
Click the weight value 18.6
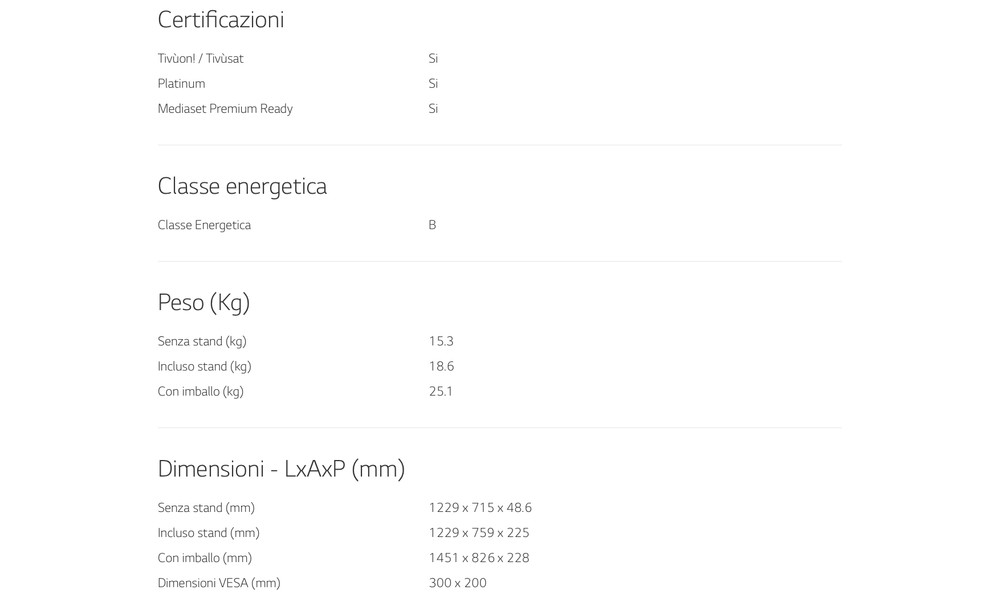(x=441, y=367)
